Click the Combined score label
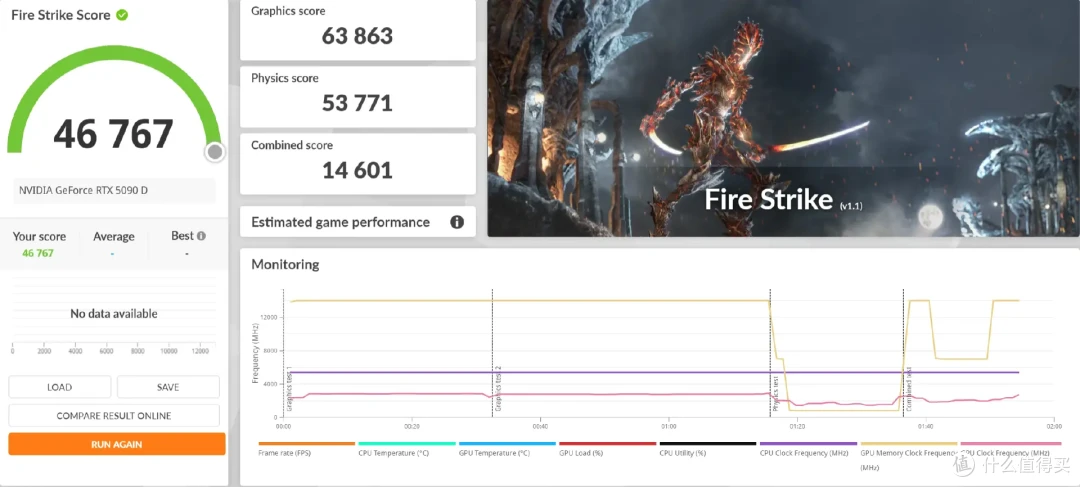This screenshot has width=1080, height=487. tap(292, 145)
